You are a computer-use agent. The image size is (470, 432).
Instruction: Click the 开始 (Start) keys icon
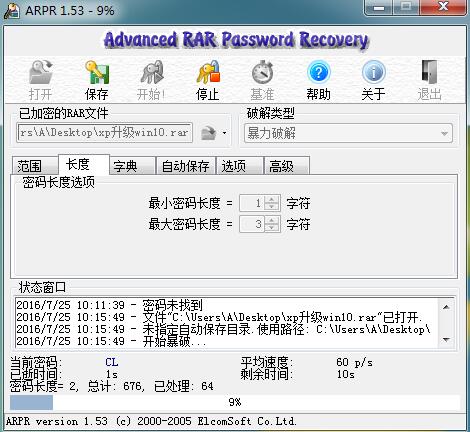coord(152,72)
